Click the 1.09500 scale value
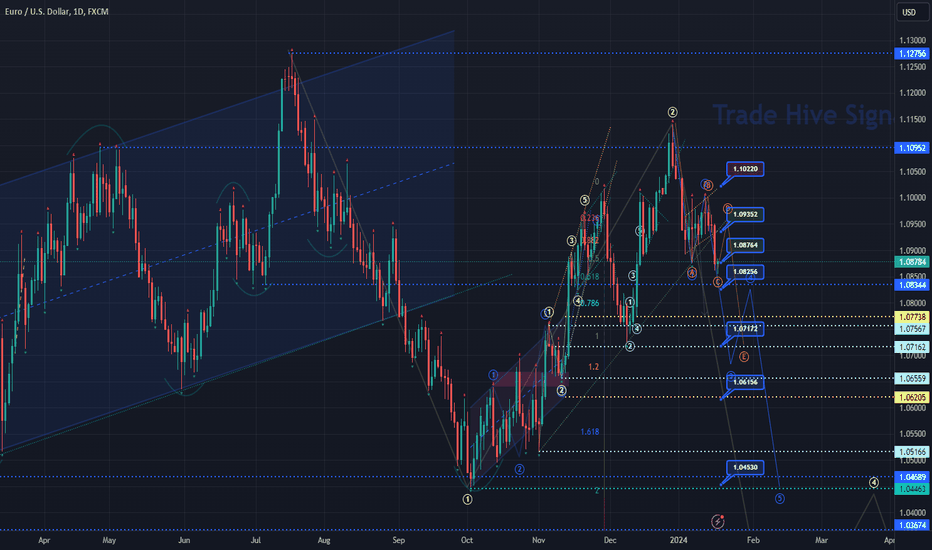Screen dimensions: 932x550 click(x=912, y=224)
